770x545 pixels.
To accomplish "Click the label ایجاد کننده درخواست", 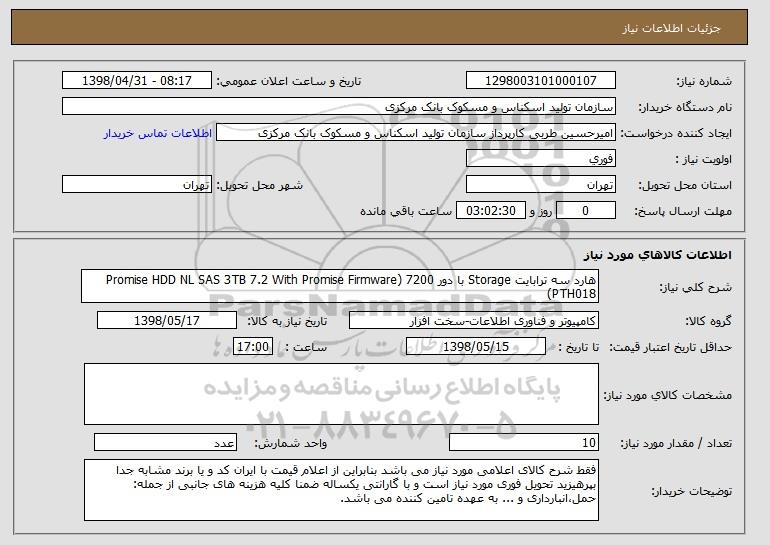I will 677,133.
